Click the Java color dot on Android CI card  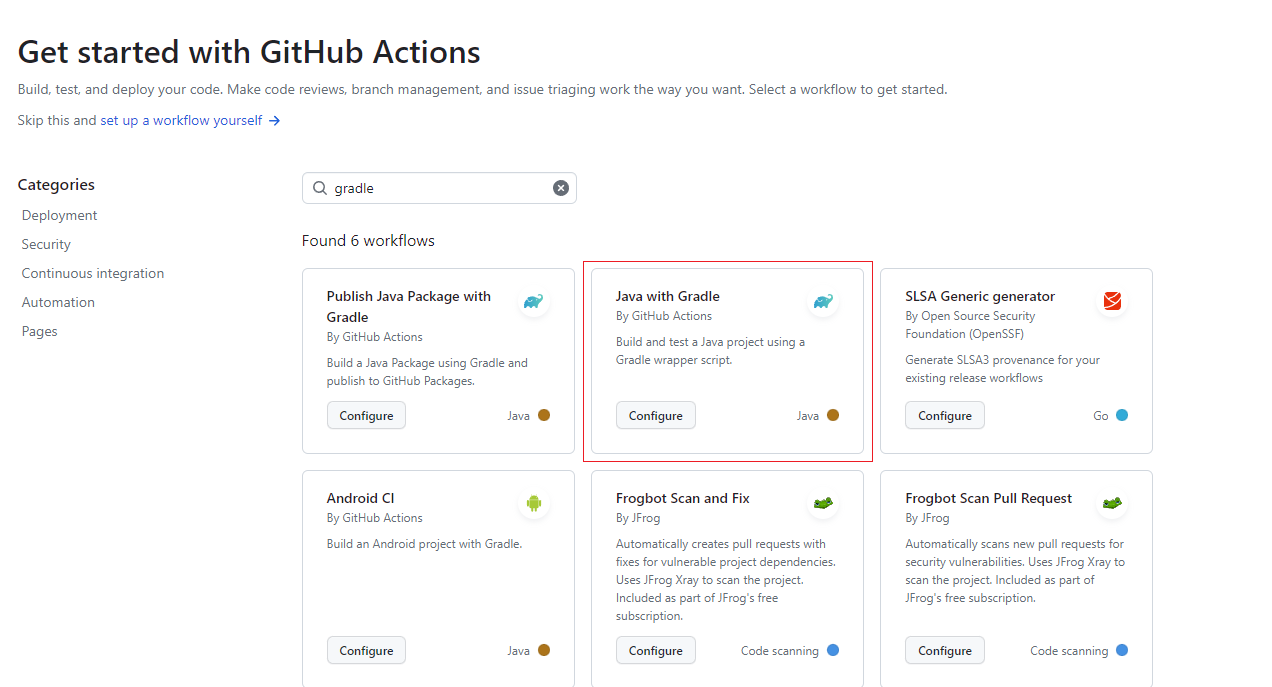[544, 650]
